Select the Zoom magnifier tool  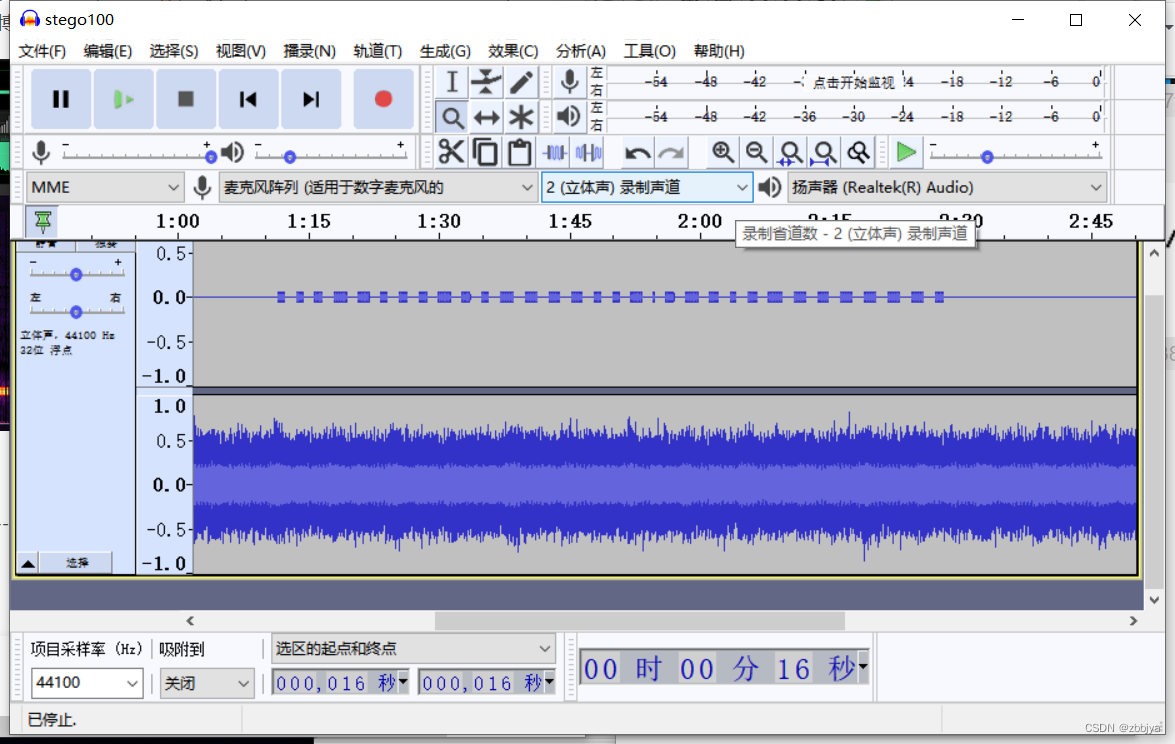452,117
